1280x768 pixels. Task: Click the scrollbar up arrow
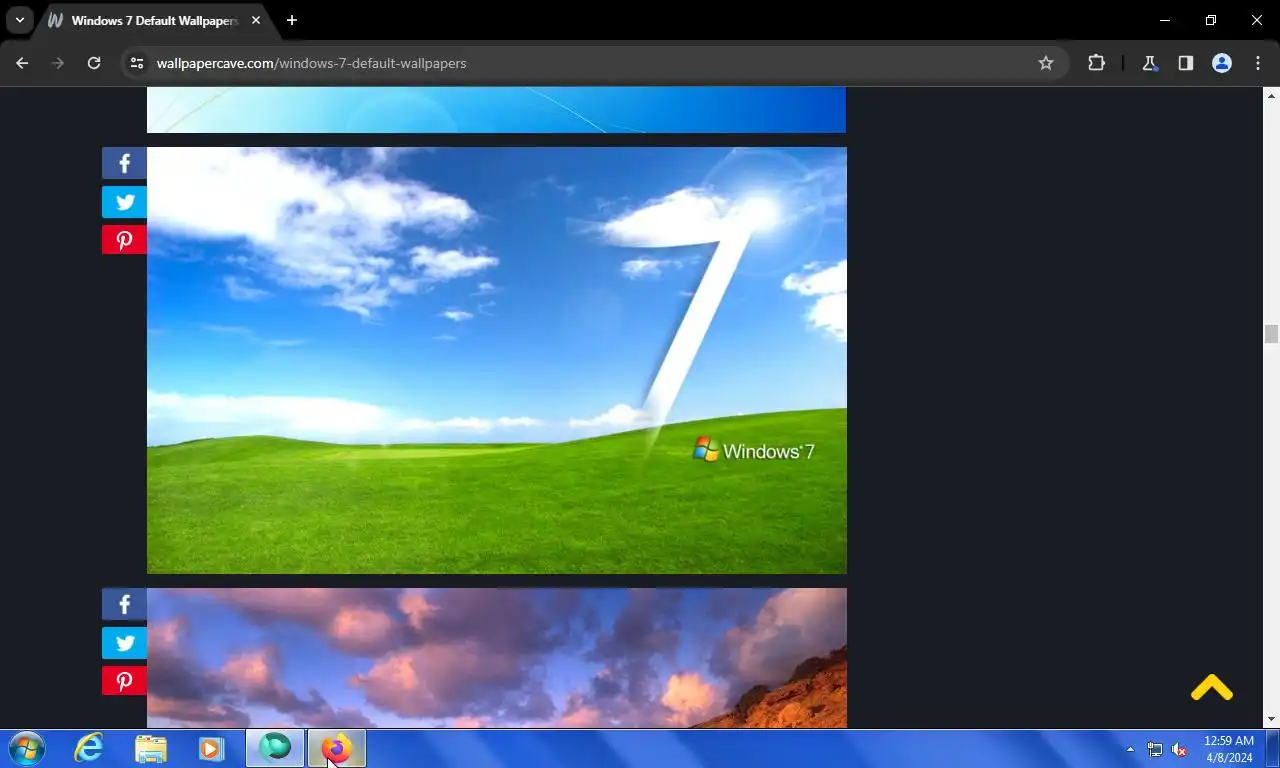click(x=1271, y=95)
